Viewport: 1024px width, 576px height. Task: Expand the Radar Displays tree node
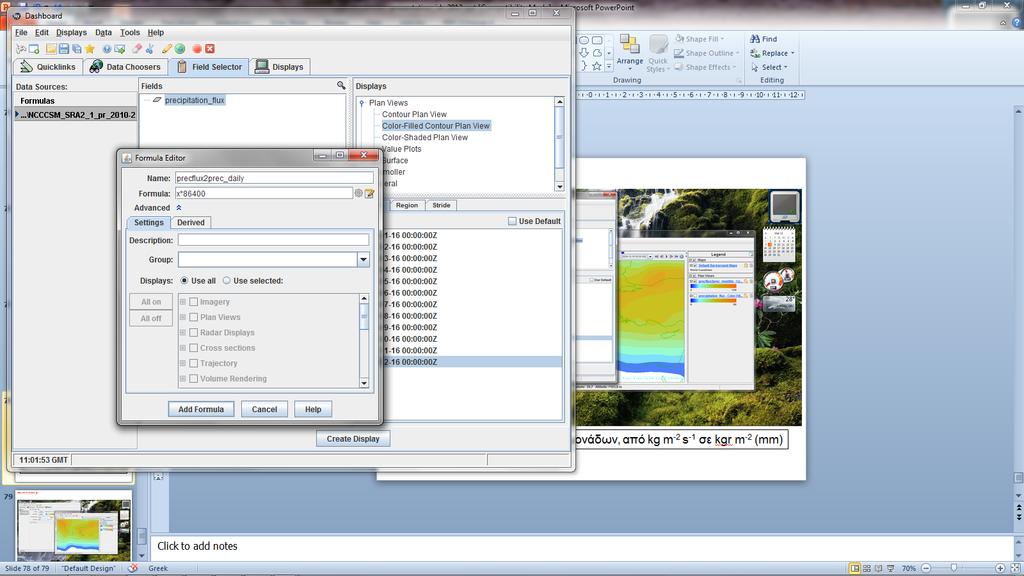pos(183,332)
